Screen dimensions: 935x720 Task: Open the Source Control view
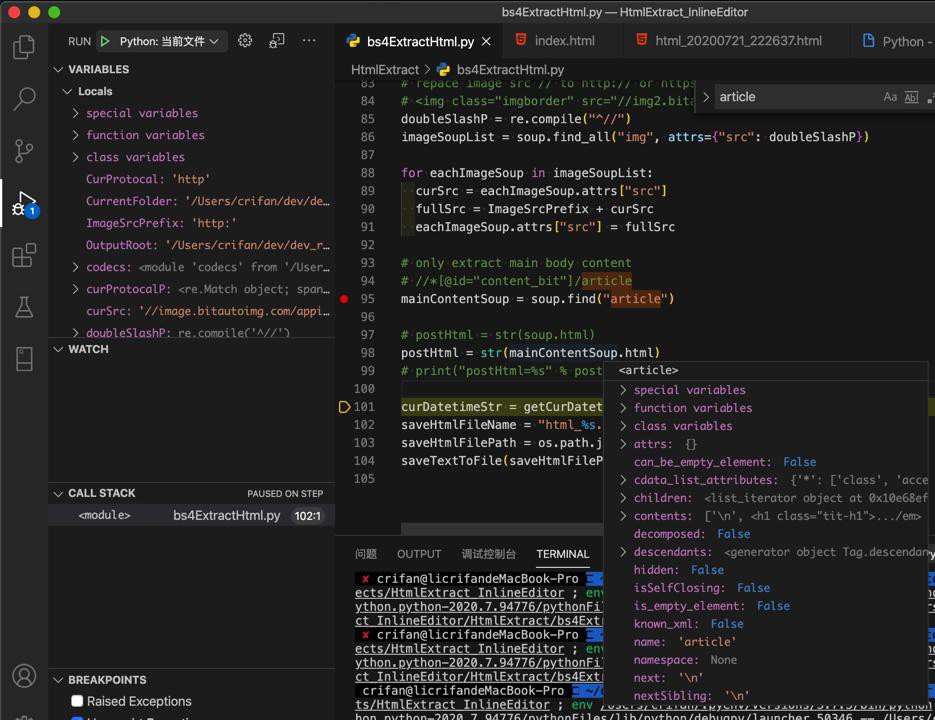click(24, 151)
